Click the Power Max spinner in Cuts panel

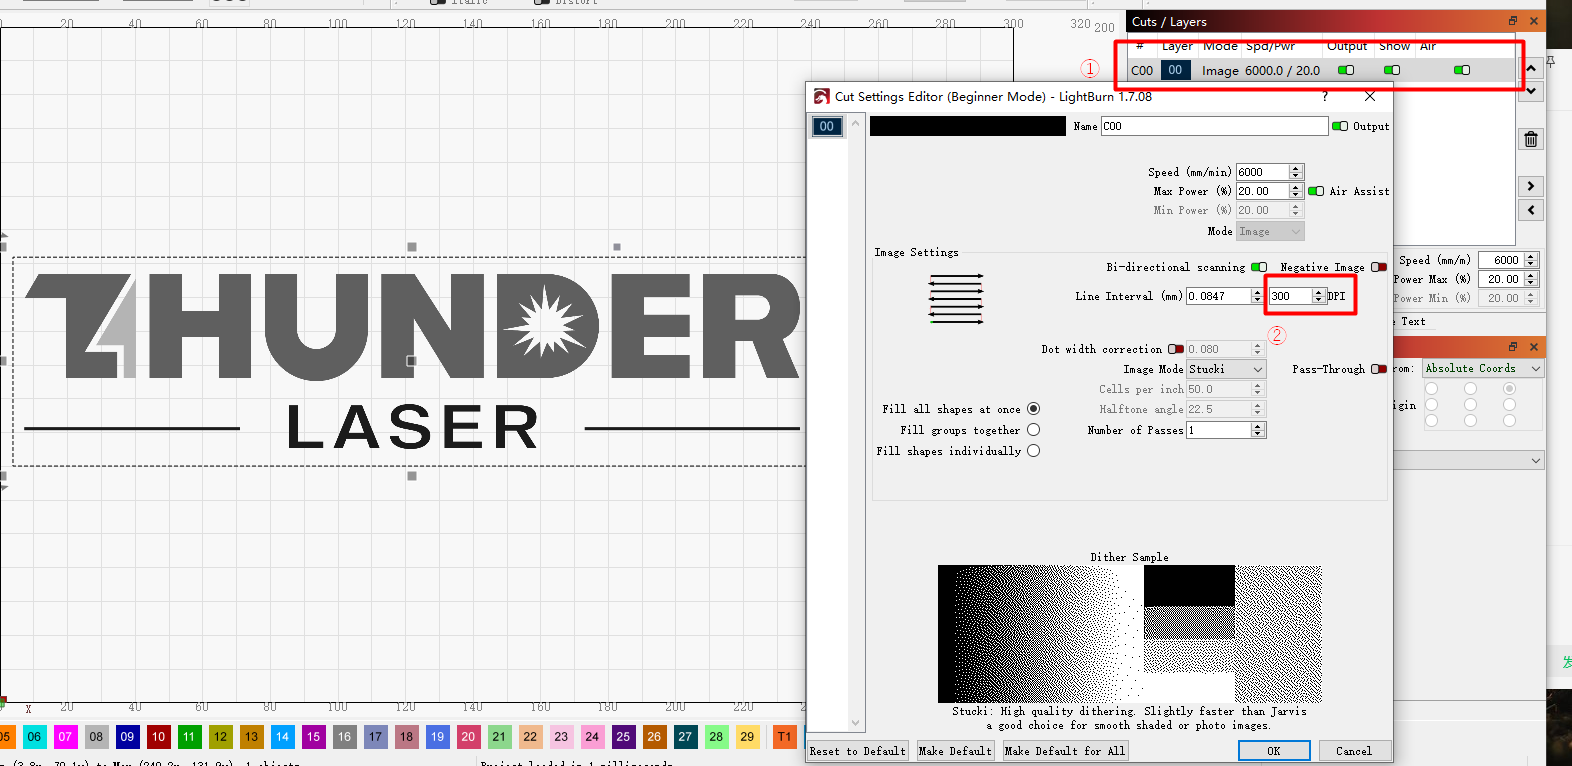(x=1531, y=279)
